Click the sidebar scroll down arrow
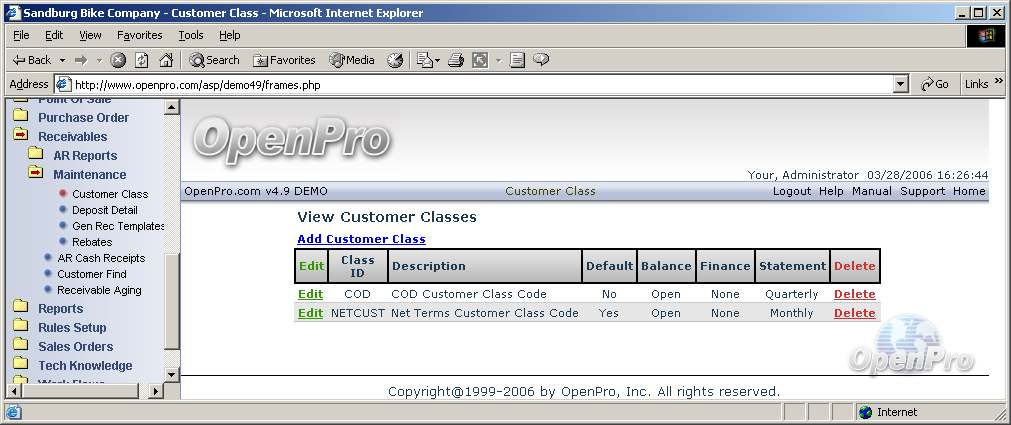 click(x=171, y=375)
